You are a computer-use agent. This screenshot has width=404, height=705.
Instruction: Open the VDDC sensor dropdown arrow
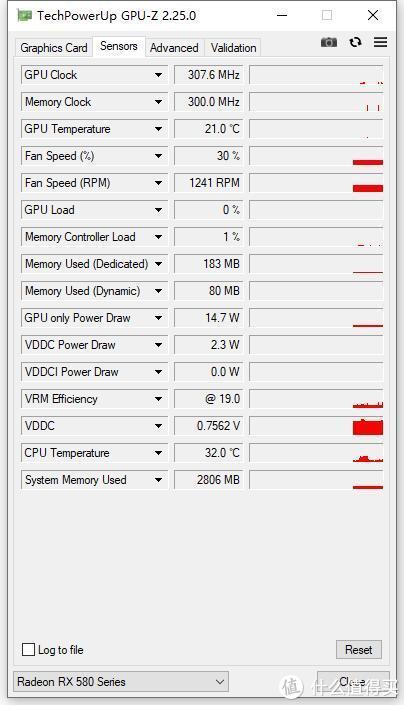point(158,426)
